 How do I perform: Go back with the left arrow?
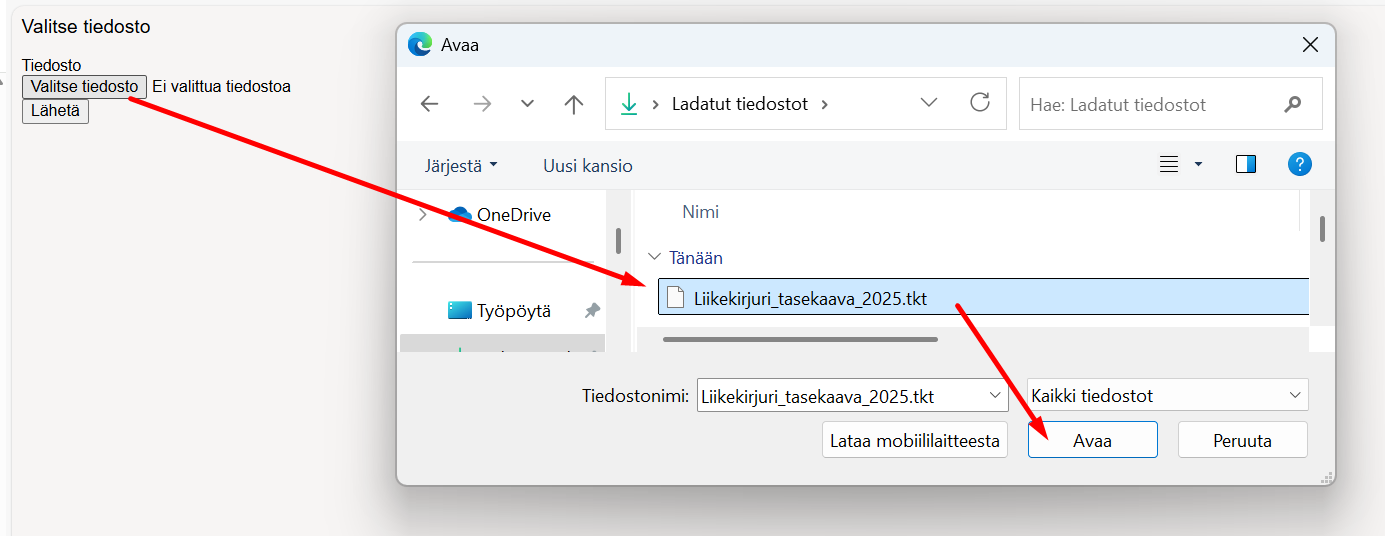(x=430, y=104)
